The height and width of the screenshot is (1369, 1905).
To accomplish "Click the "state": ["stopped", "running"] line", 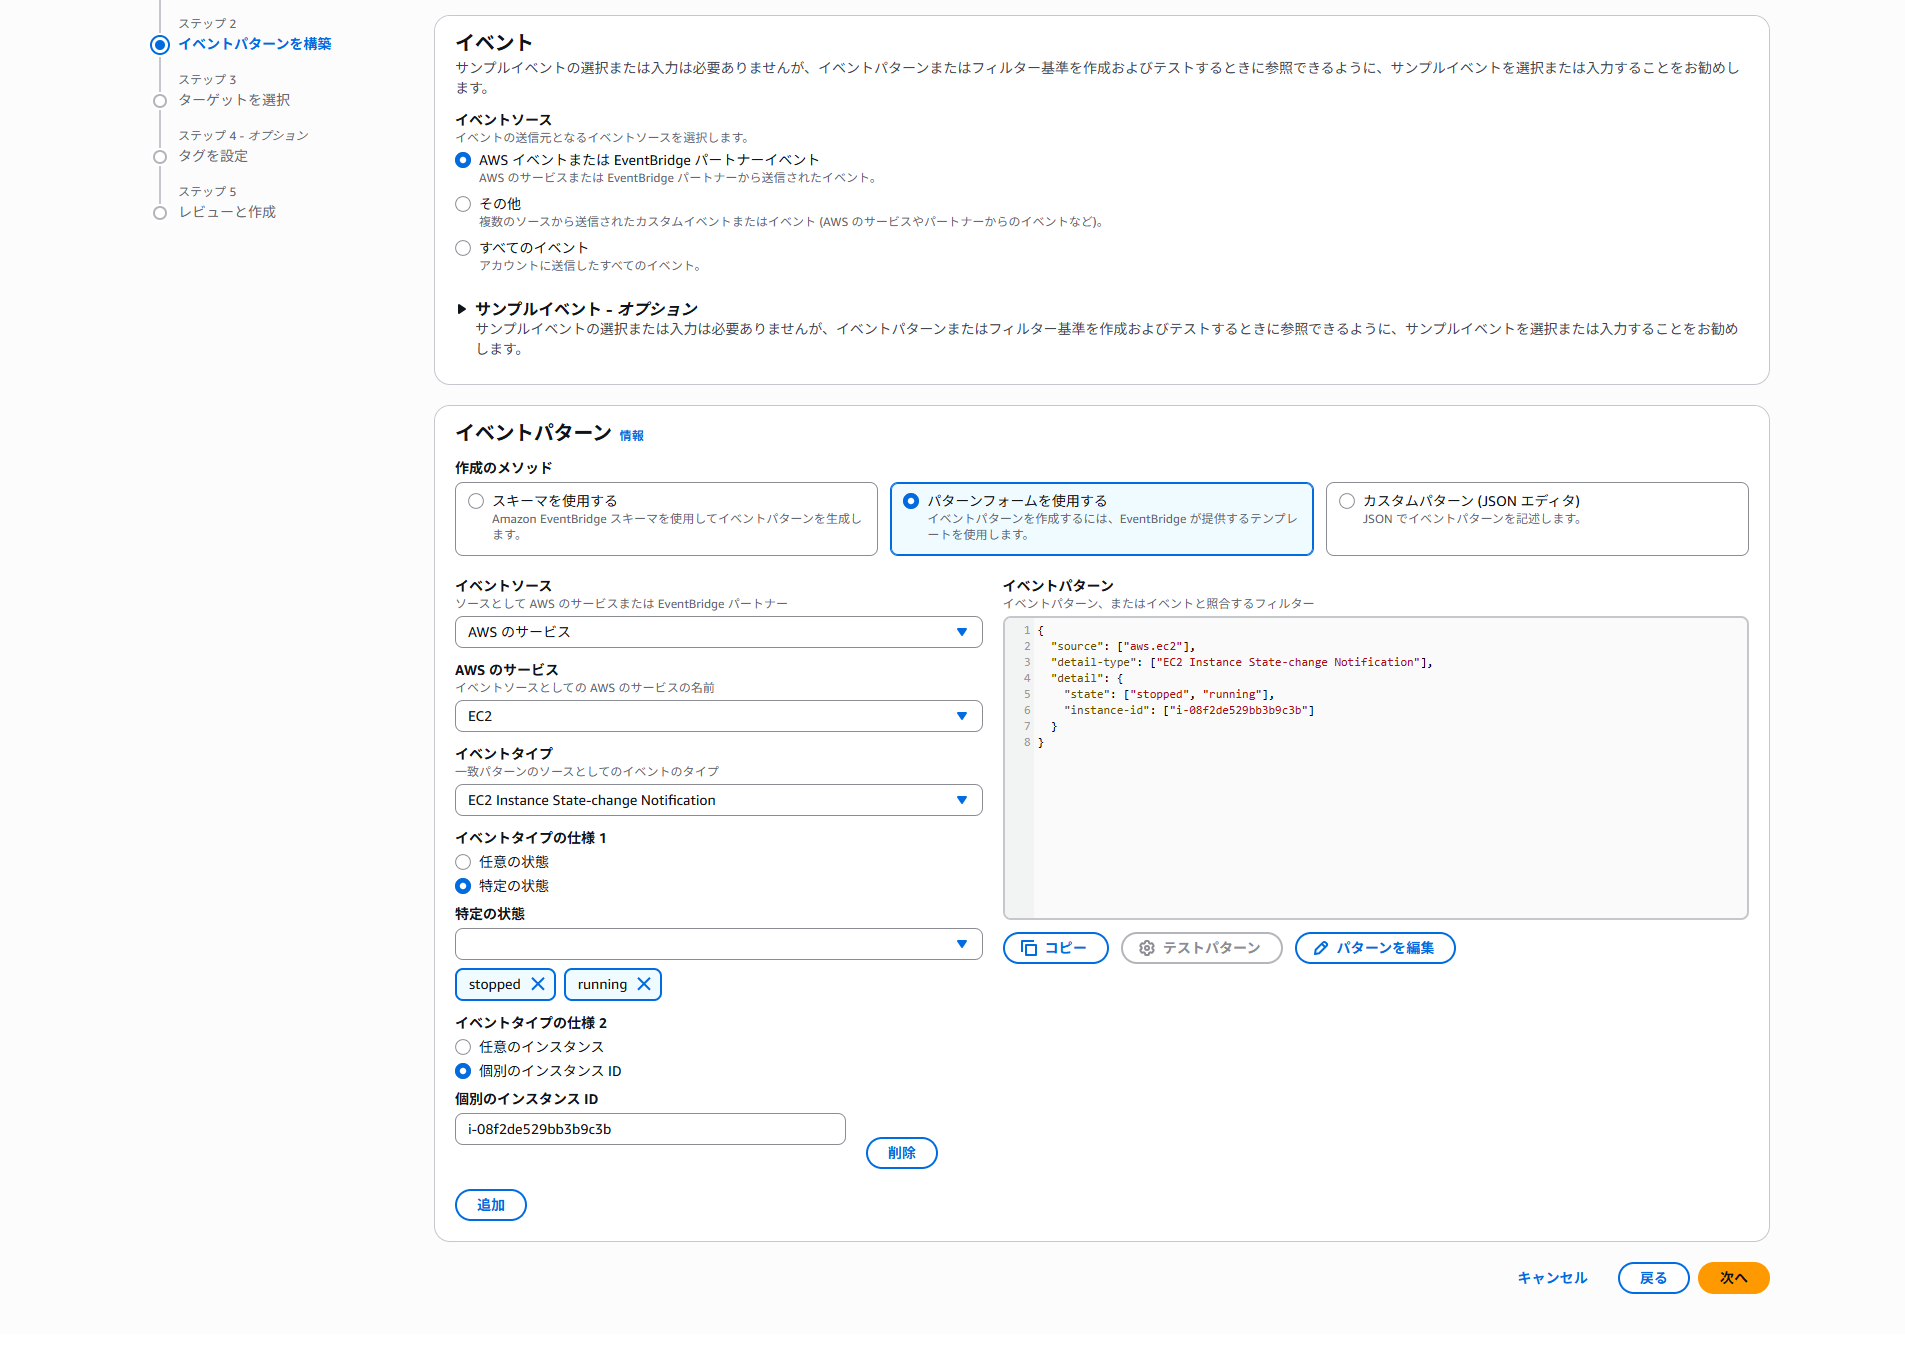I will click(1169, 695).
